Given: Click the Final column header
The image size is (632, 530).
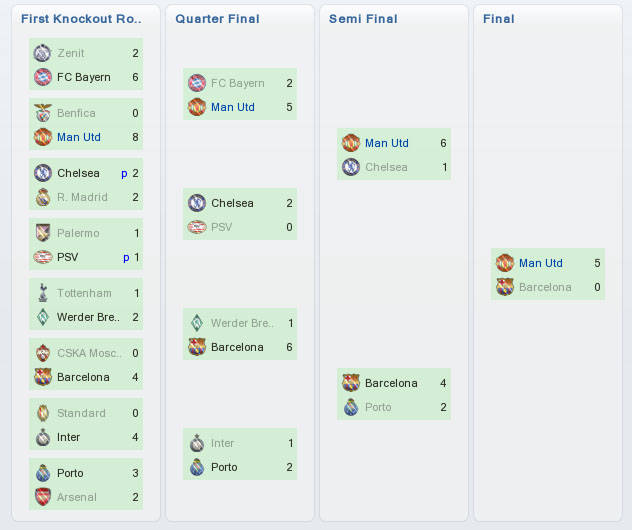Looking at the screenshot, I should click(x=499, y=19).
